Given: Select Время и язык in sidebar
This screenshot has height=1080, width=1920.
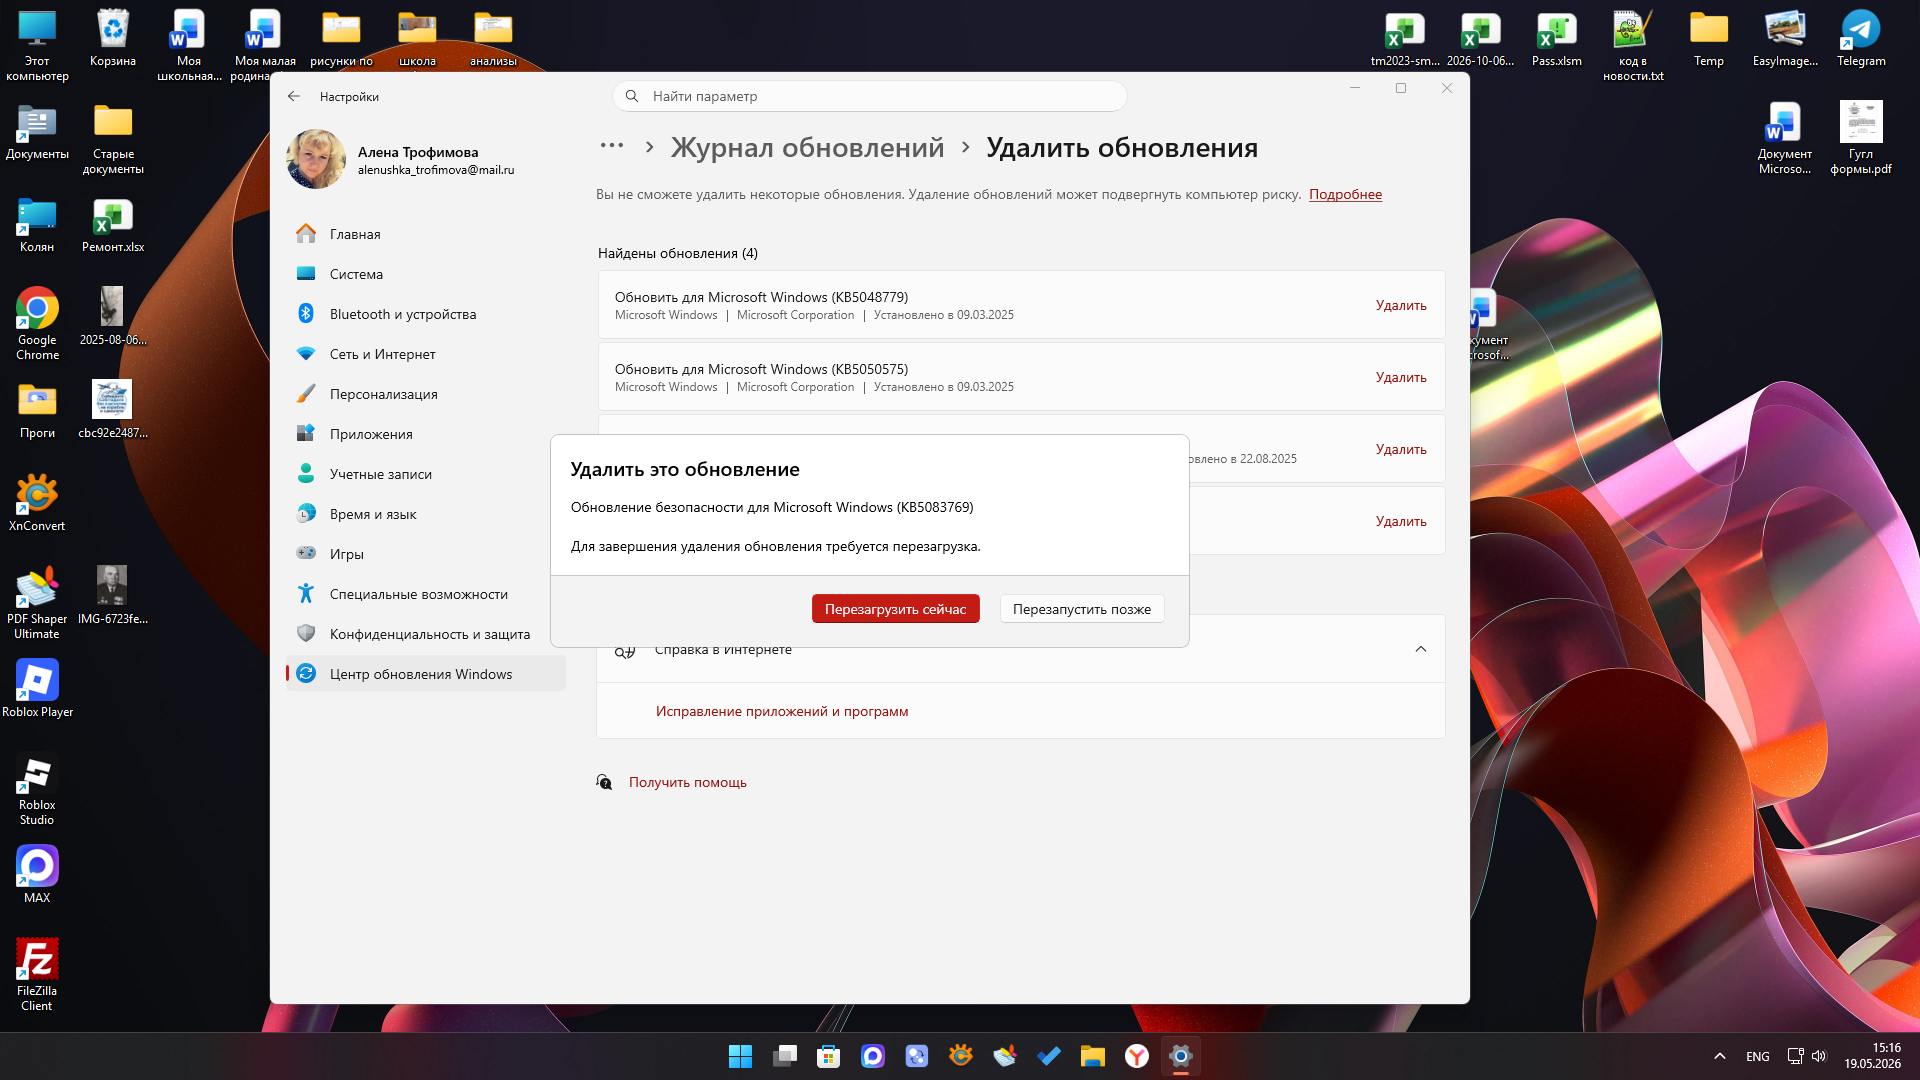Looking at the screenshot, I should (426, 514).
